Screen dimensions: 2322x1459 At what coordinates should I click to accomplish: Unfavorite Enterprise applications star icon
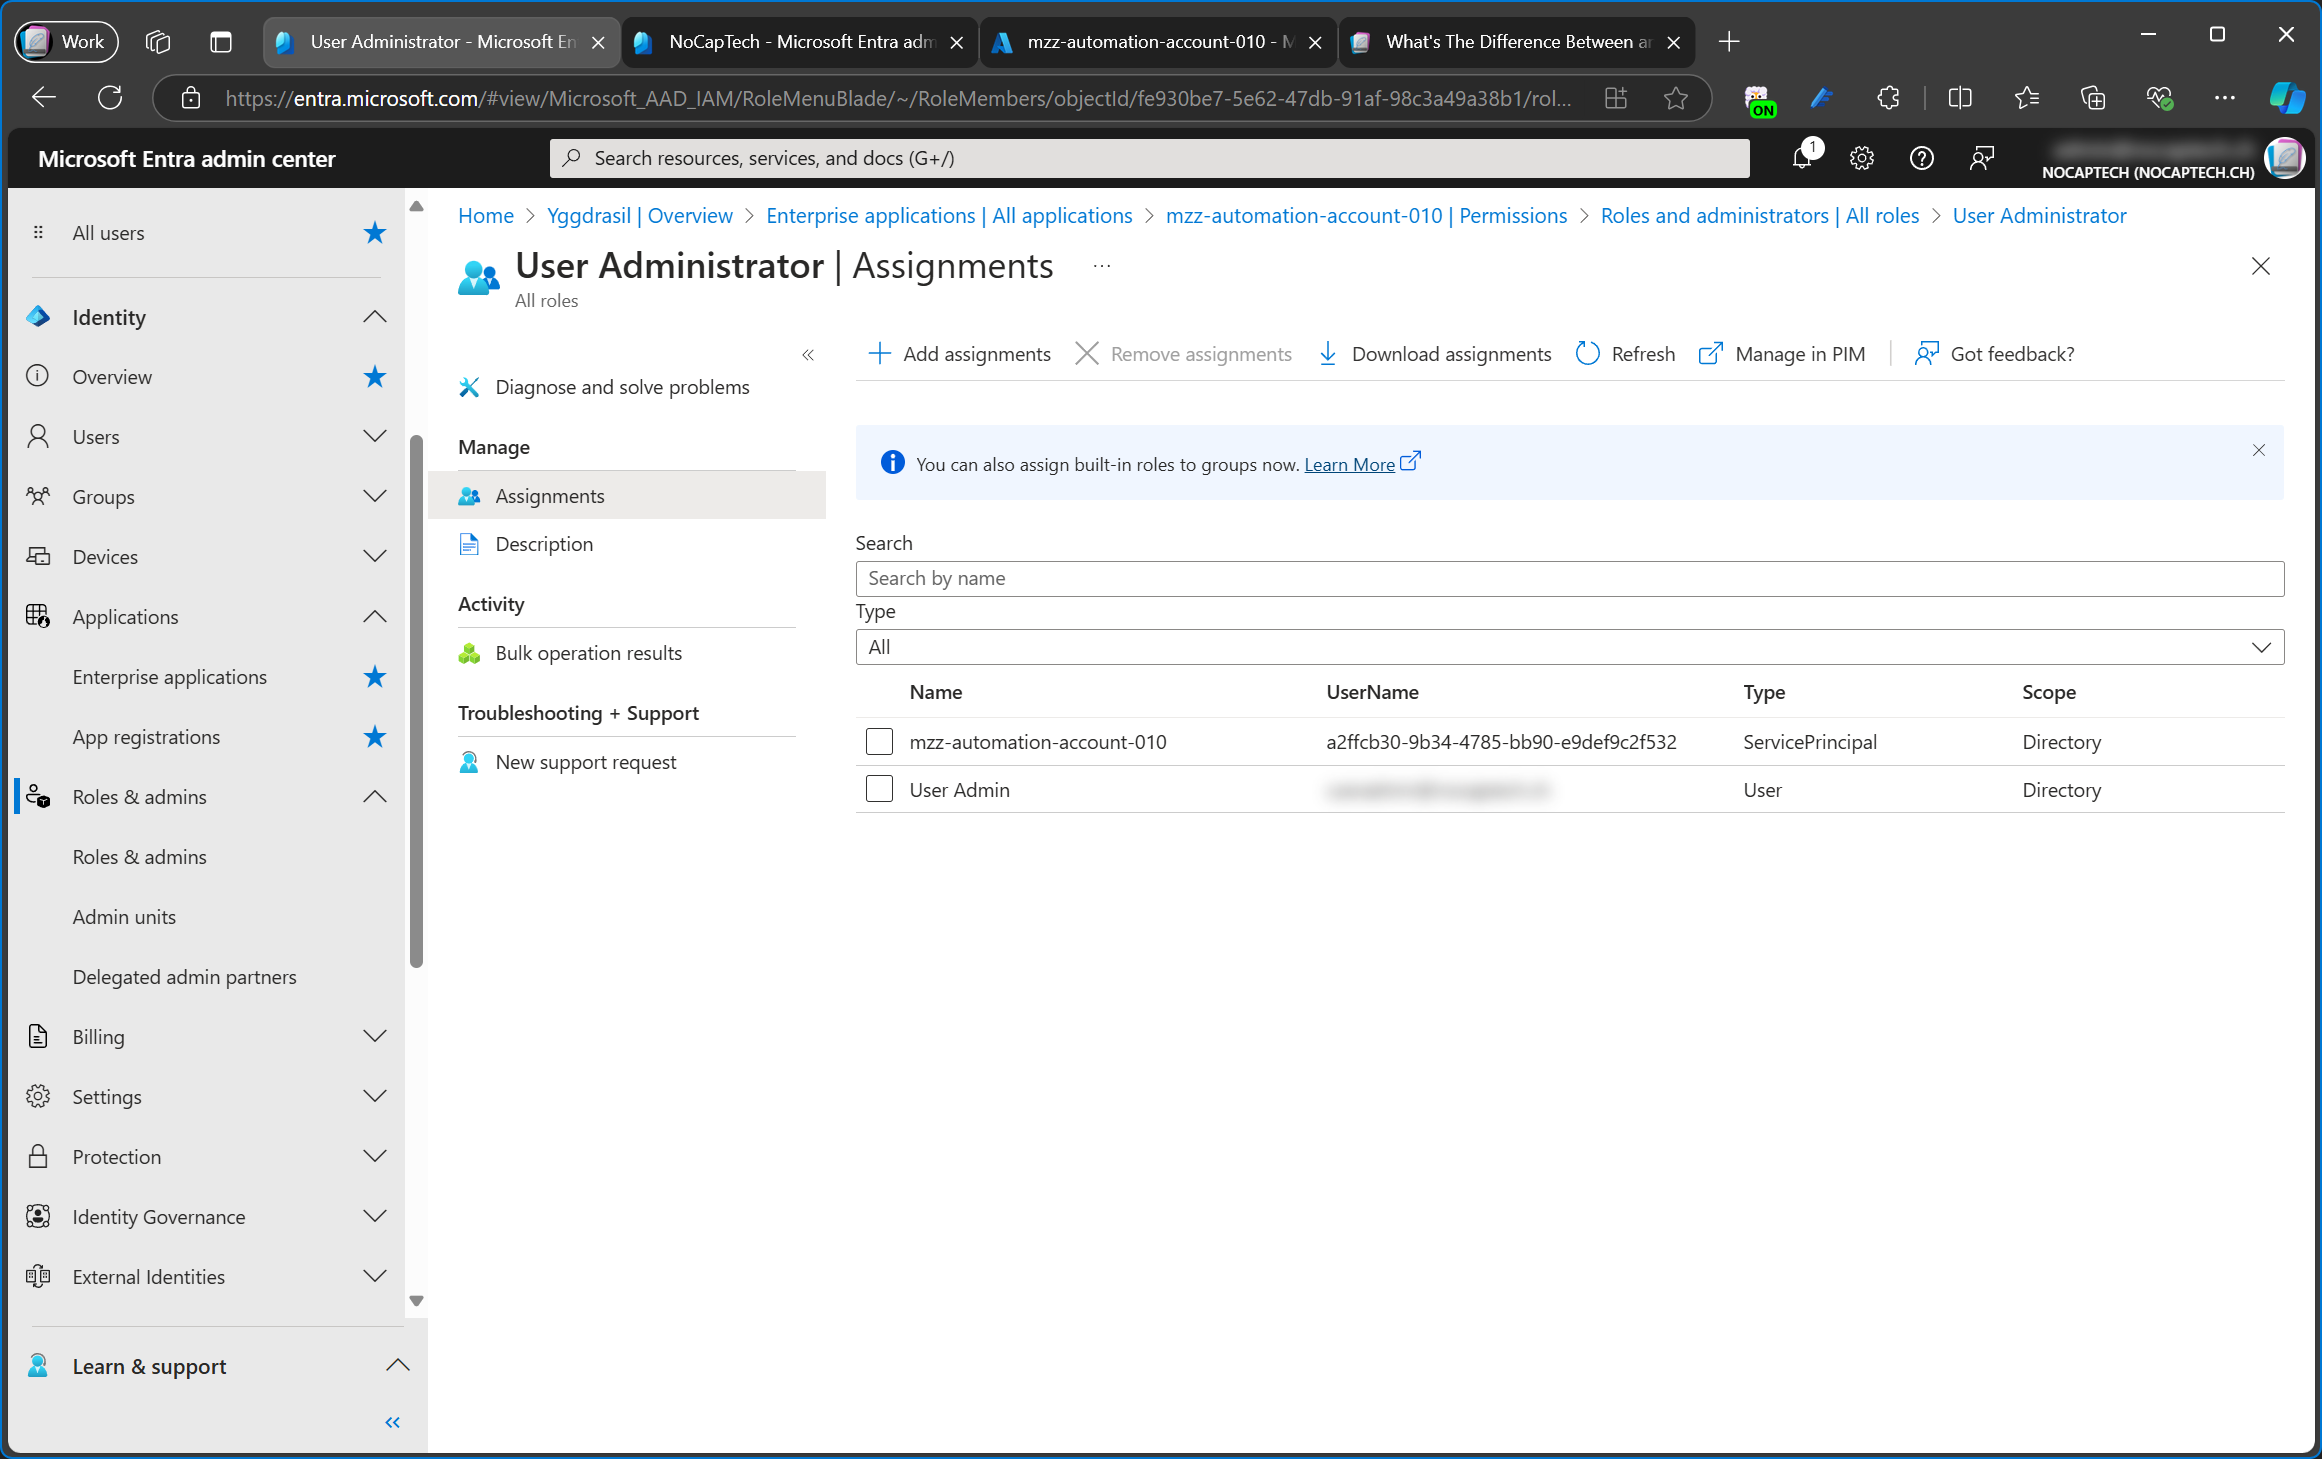coord(375,677)
